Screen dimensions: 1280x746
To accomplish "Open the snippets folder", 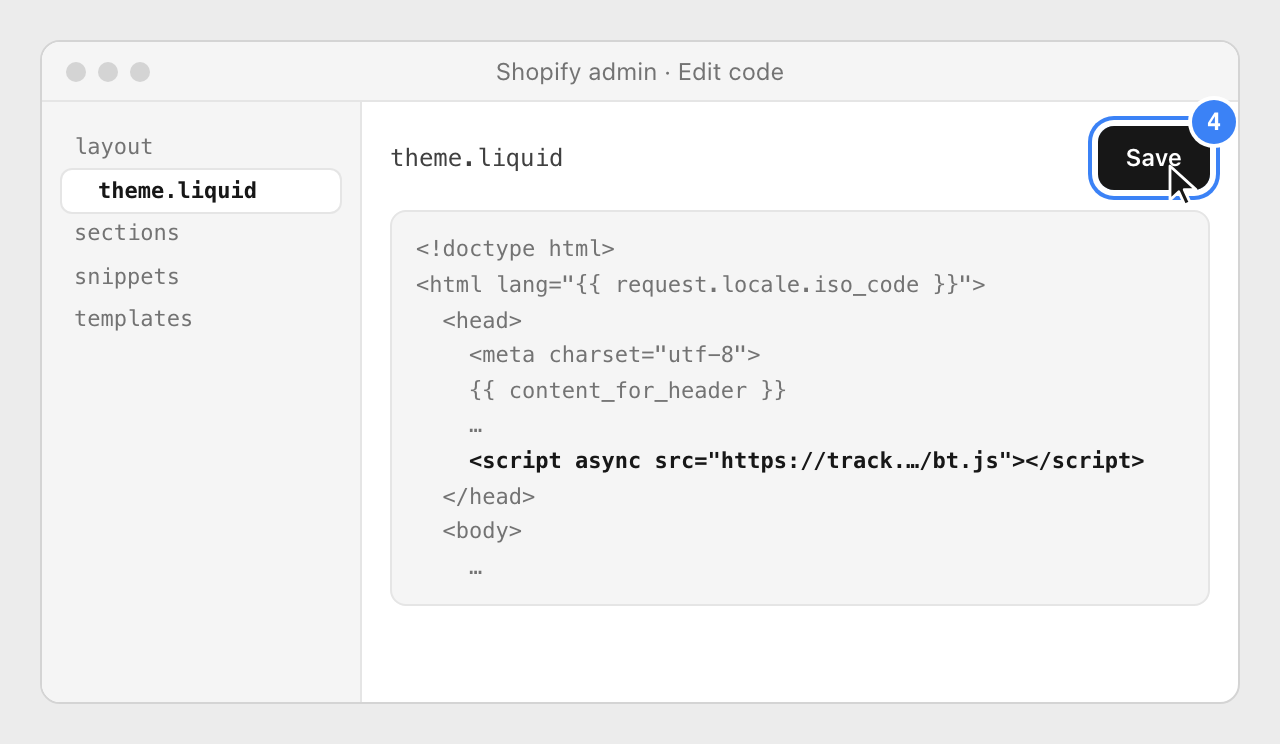I will 127,277.
